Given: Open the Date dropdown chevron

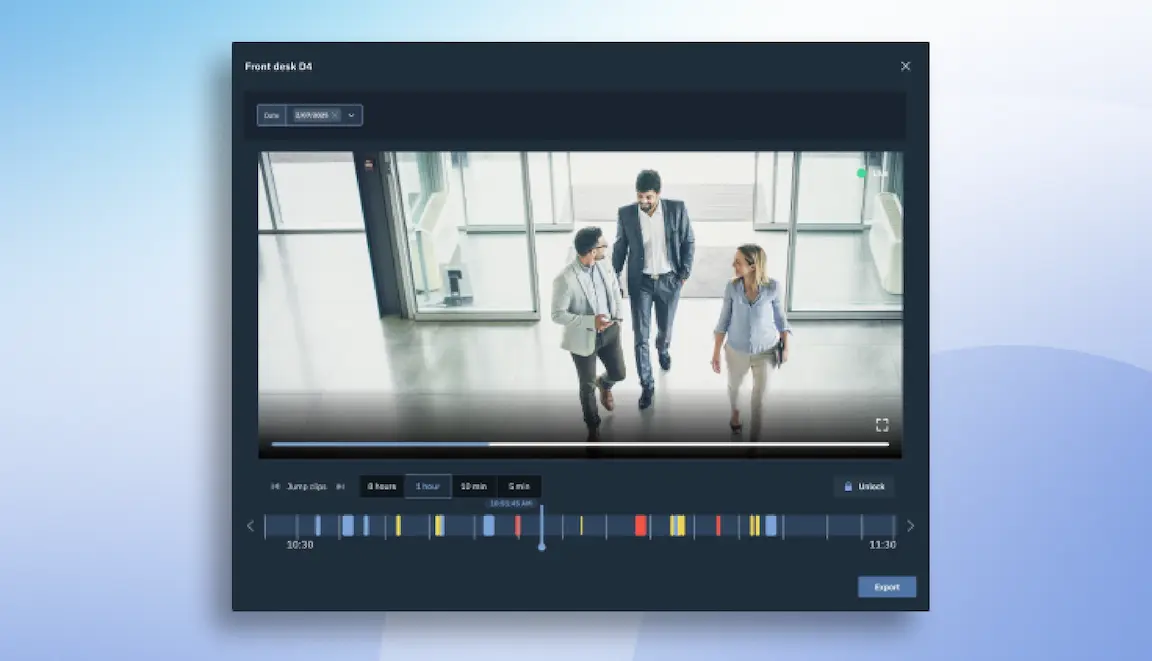Looking at the screenshot, I should click(x=351, y=115).
